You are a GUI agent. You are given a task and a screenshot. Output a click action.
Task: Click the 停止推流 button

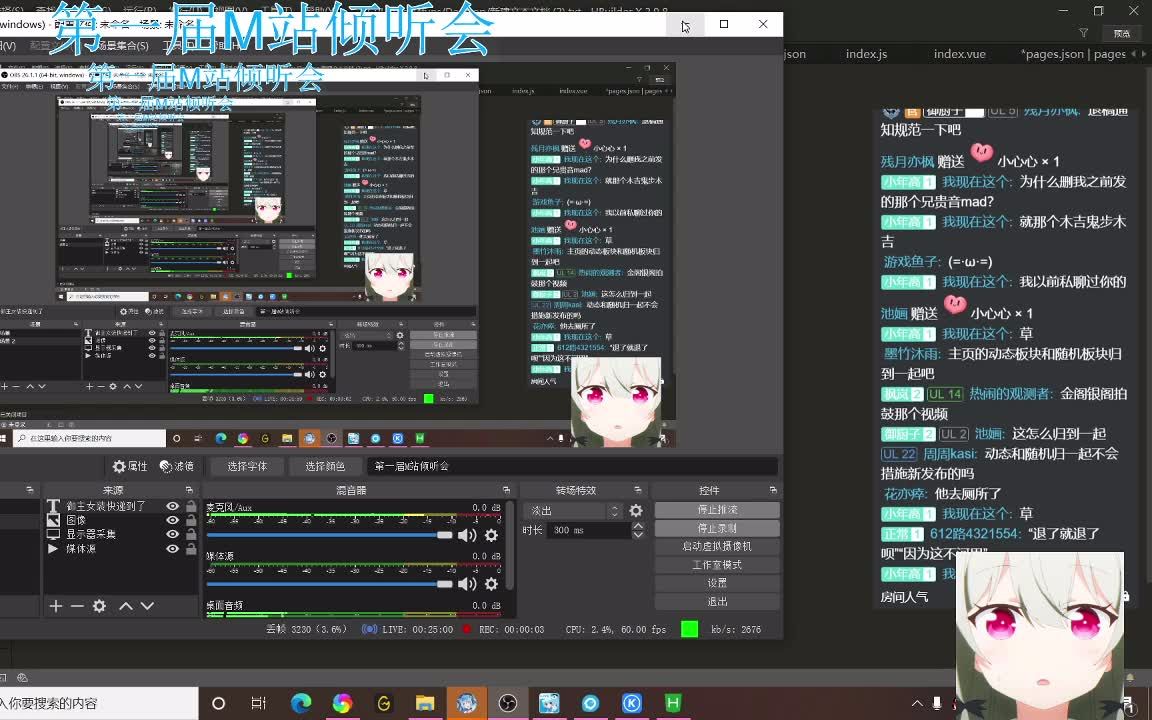pos(717,510)
